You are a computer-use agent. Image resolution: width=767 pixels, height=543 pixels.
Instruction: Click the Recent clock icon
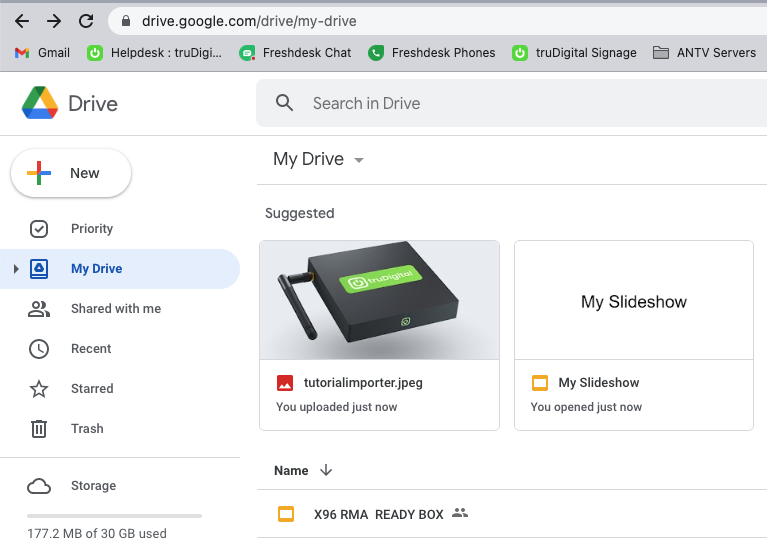tap(39, 349)
